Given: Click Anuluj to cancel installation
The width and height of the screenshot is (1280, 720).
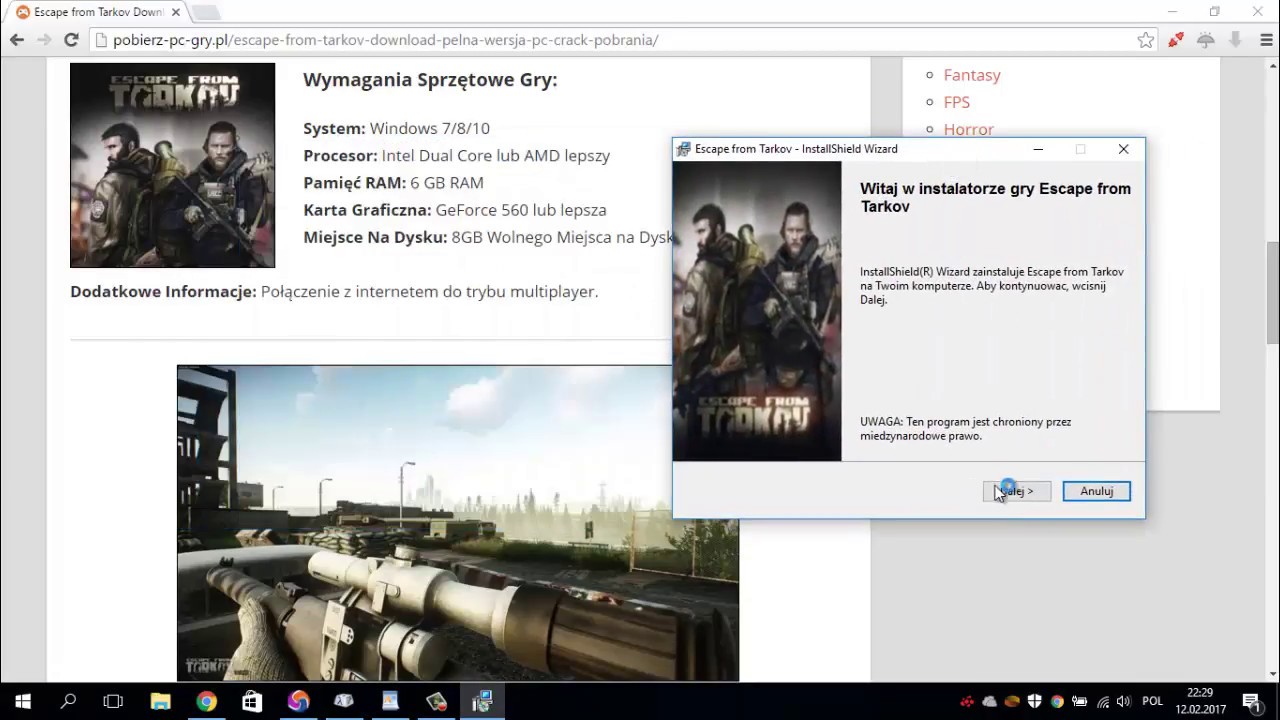Looking at the screenshot, I should 1096,491.
